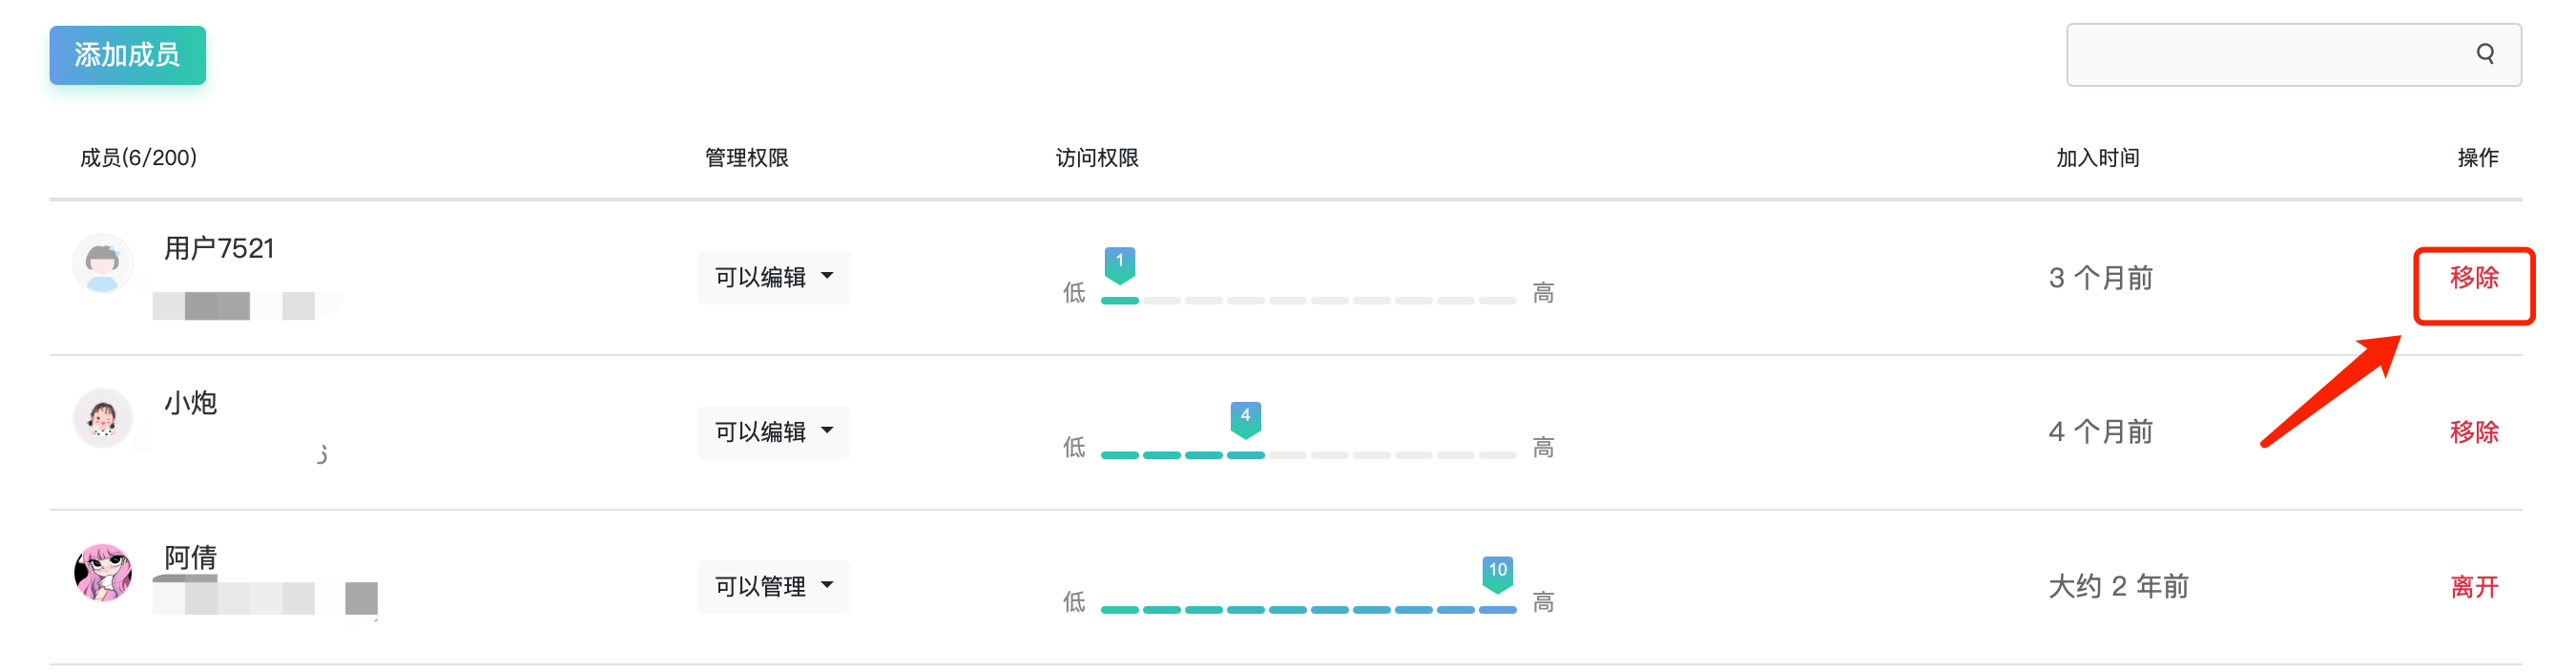This screenshot has height=672, width=2576.
Task: Click 阿倩's access level bar
Action: tap(1308, 609)
